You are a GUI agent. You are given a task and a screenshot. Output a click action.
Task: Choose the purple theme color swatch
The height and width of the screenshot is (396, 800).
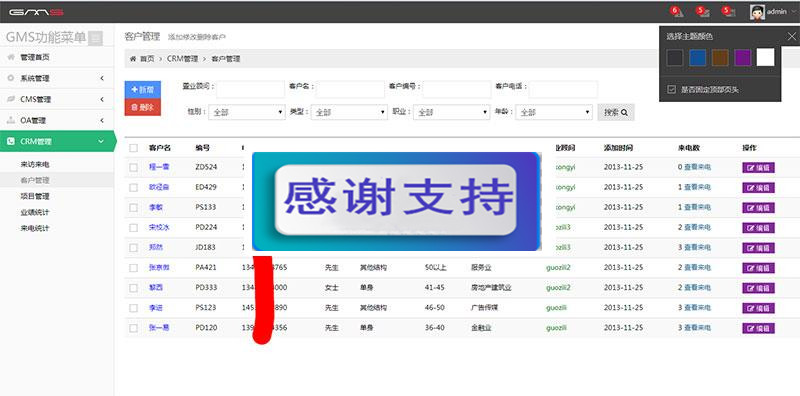[743, 58]
